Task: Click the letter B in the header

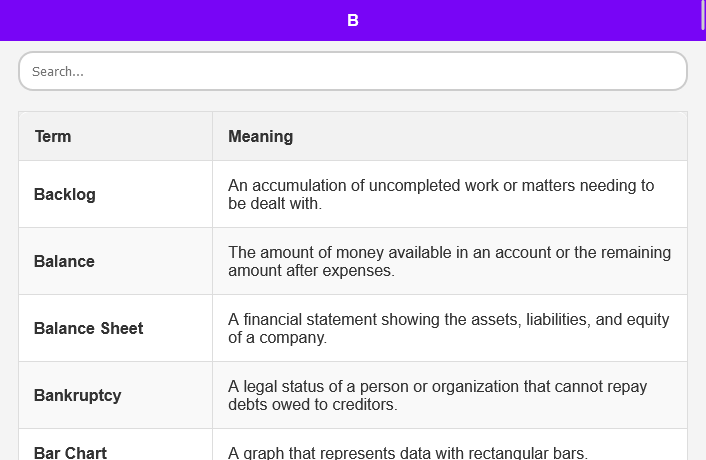Action: tap(353, 20)
